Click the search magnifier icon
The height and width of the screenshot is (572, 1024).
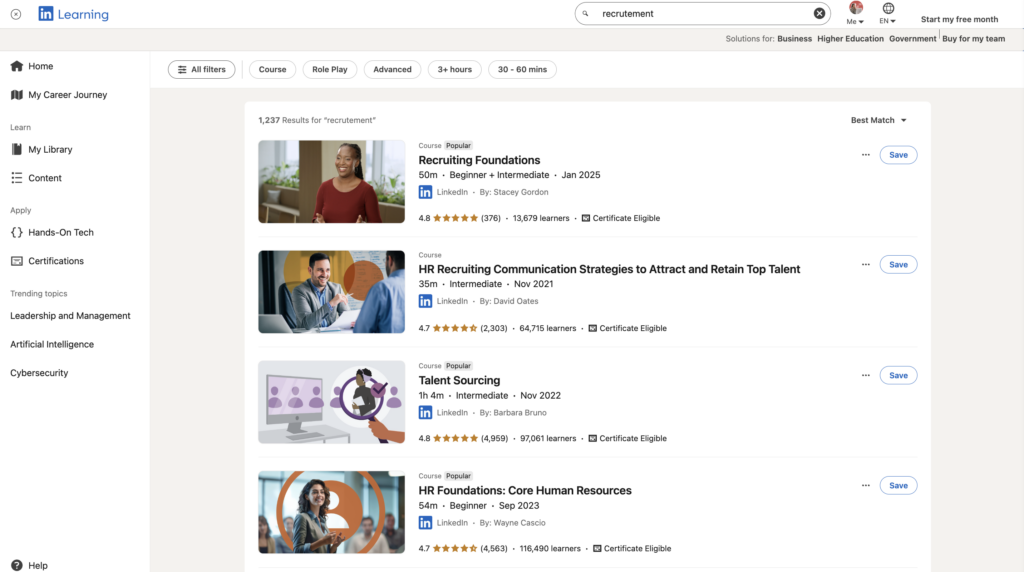tap(586, 13)
